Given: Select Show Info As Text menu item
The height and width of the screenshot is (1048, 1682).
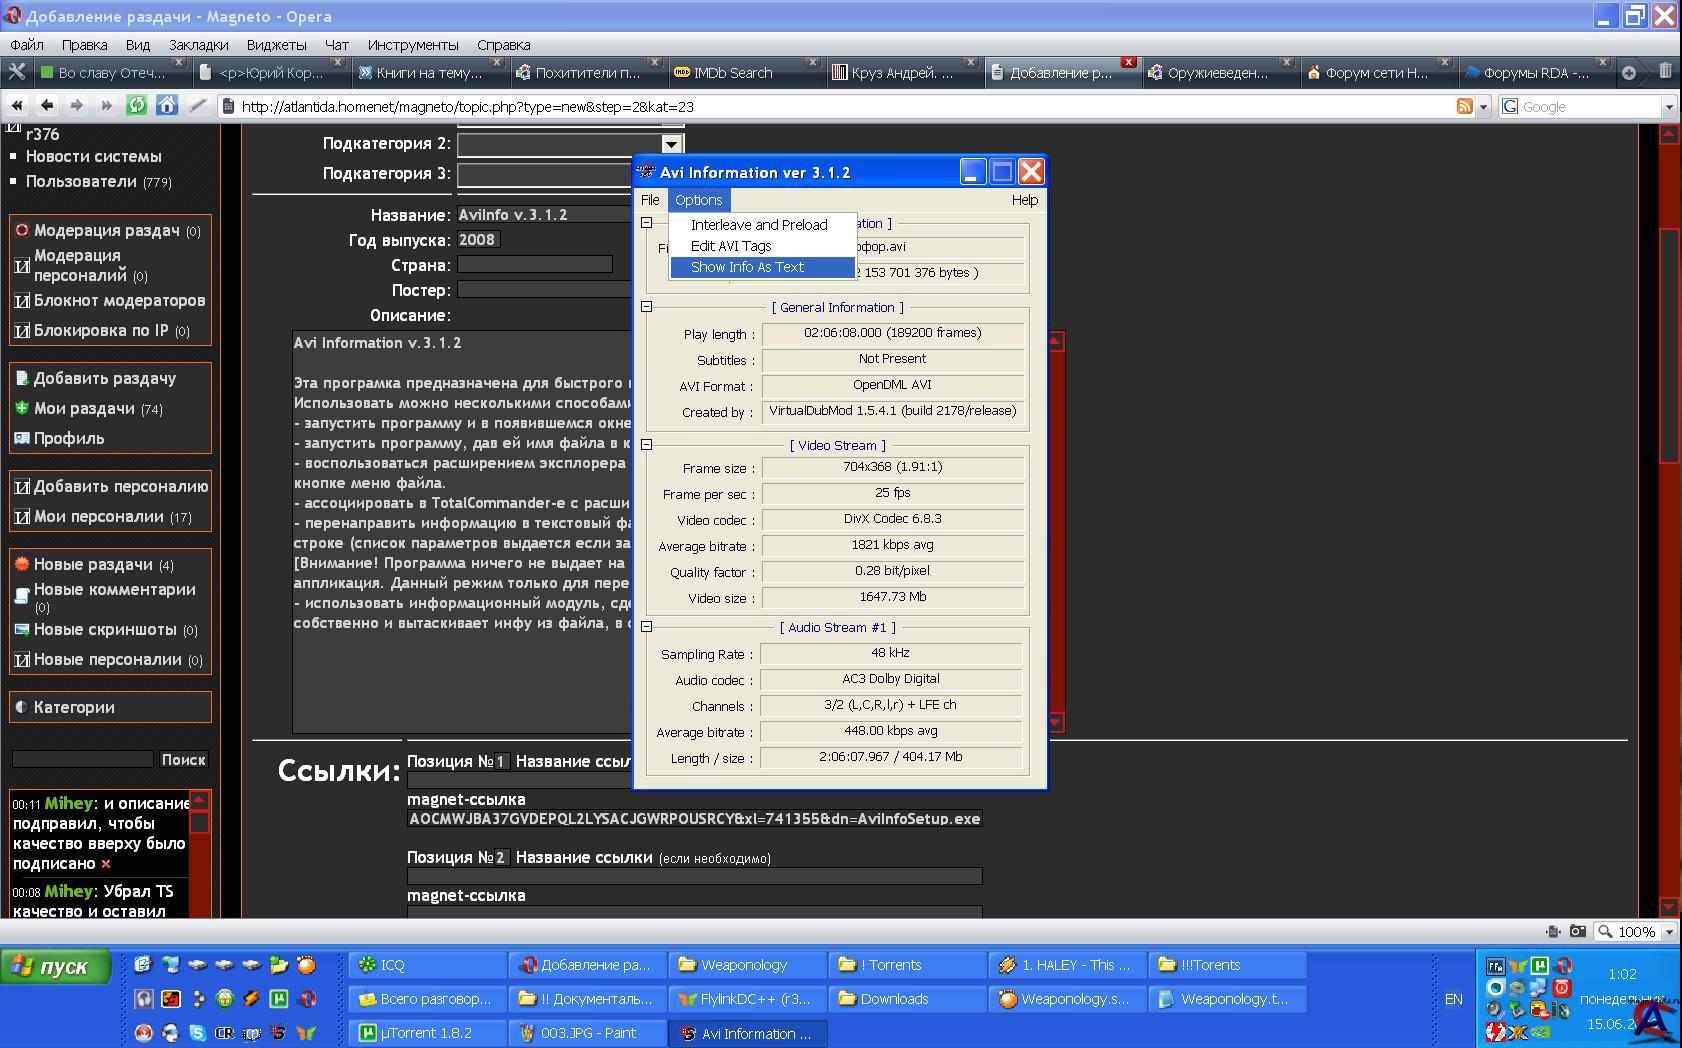Looking at the screenshot, I should tap(747, 267).
